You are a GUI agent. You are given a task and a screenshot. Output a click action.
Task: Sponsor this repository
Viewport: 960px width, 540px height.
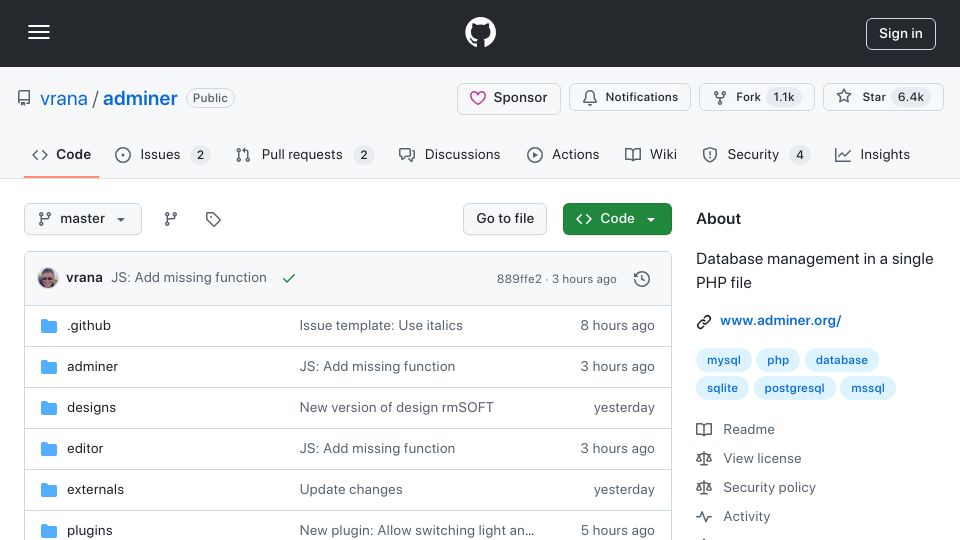coord(509,98)
